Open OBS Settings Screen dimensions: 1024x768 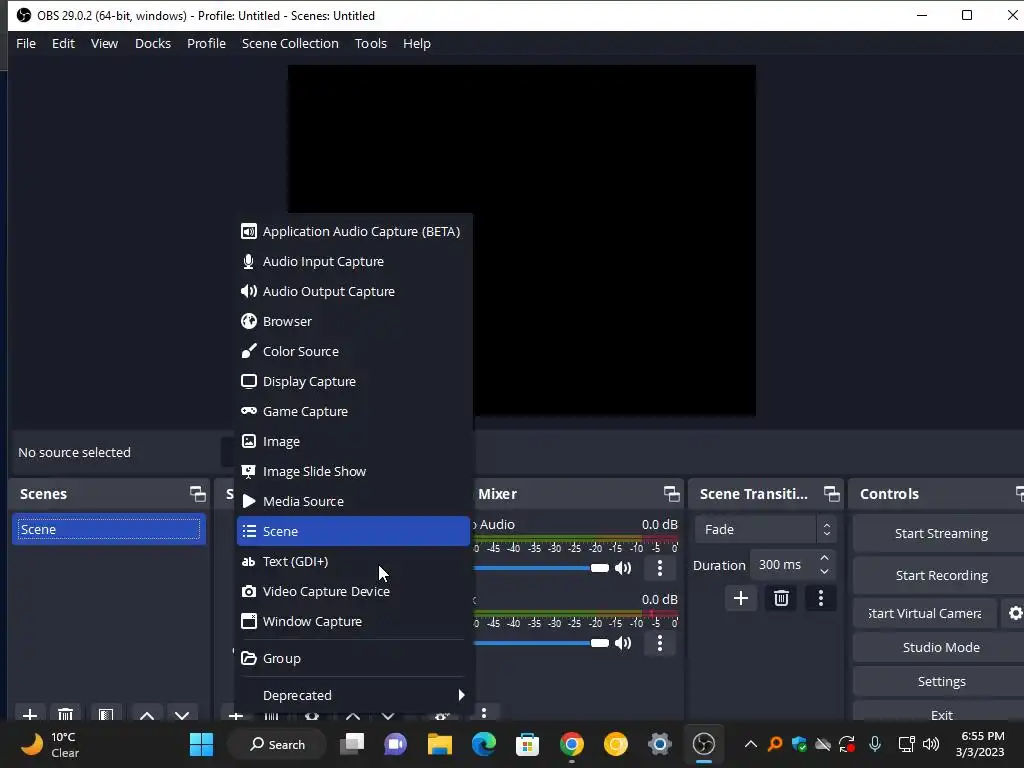940,681
